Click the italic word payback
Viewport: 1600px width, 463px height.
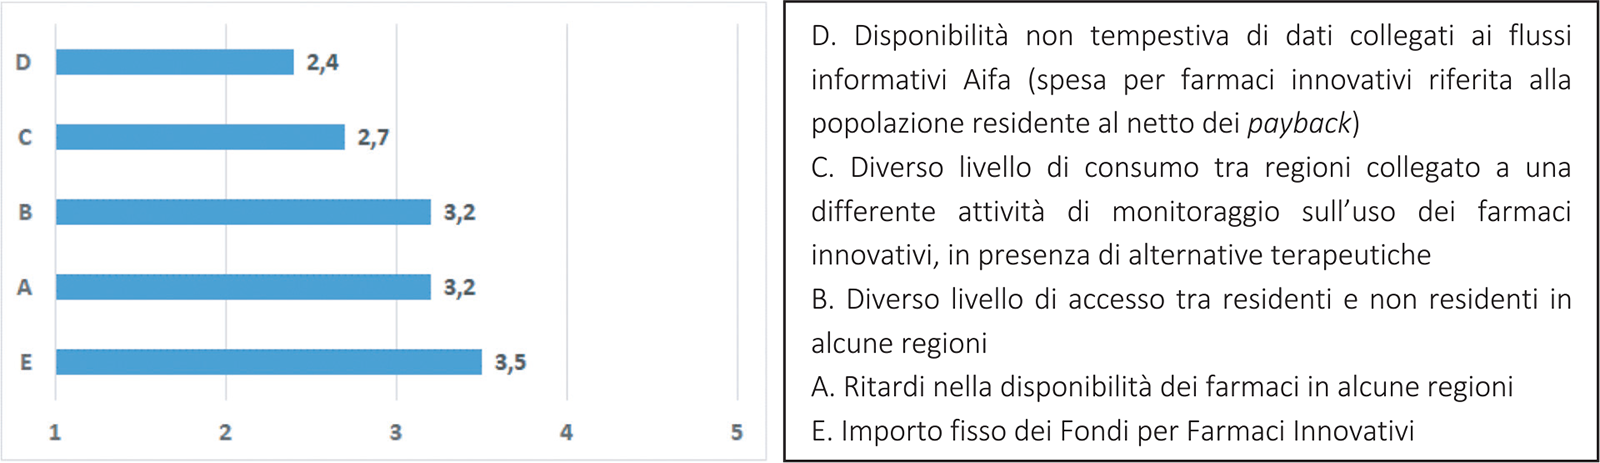(x=1299, y=124)
